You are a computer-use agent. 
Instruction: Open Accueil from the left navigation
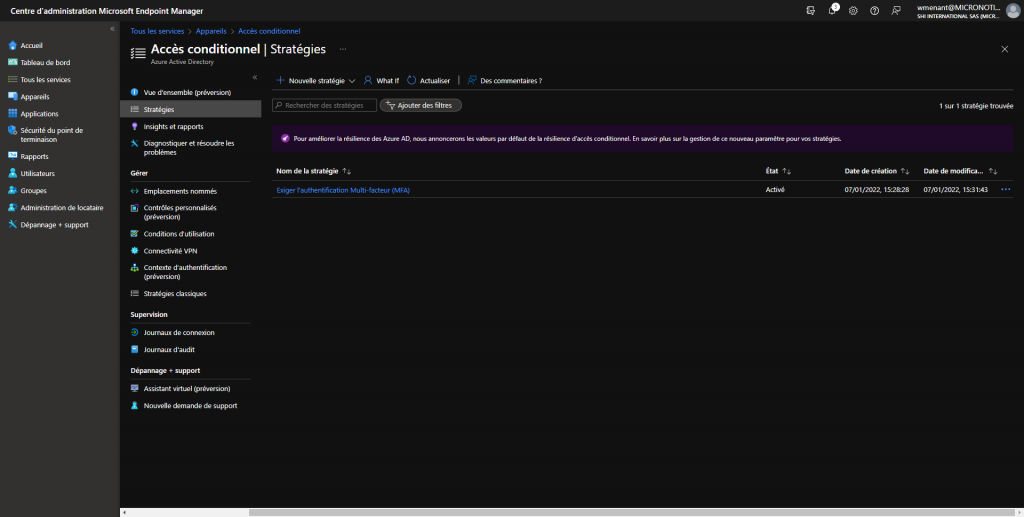[31, 46]
